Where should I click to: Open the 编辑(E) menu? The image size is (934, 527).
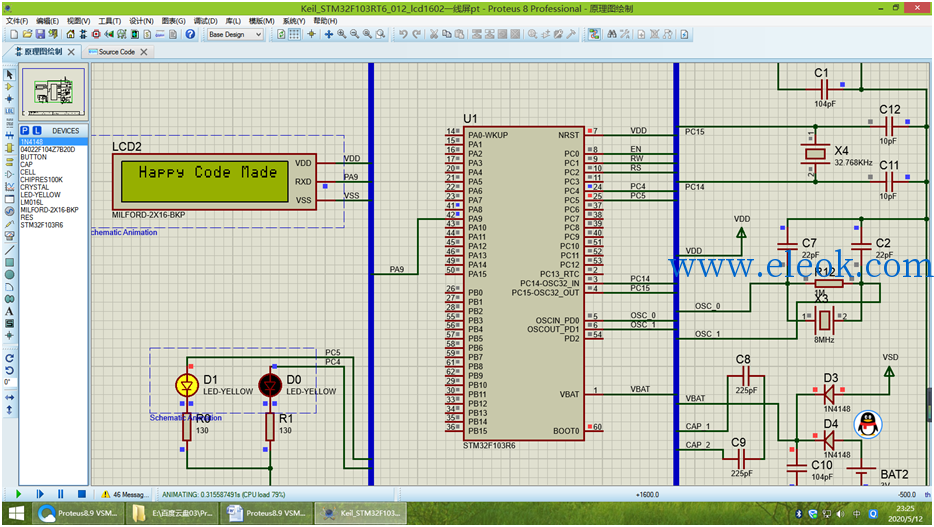47,21
